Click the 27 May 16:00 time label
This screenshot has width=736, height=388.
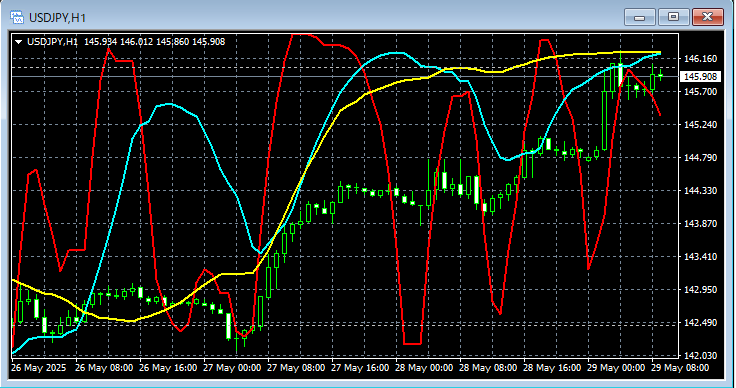click(x=360, y=367)
